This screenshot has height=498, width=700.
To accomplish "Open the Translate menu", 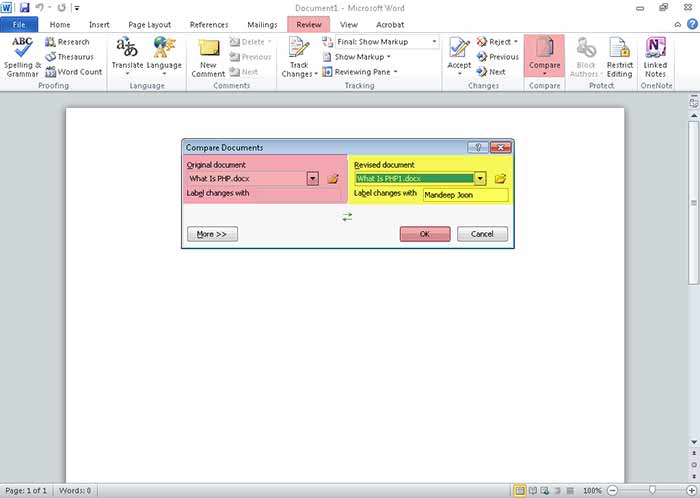I will coord(127,57).
